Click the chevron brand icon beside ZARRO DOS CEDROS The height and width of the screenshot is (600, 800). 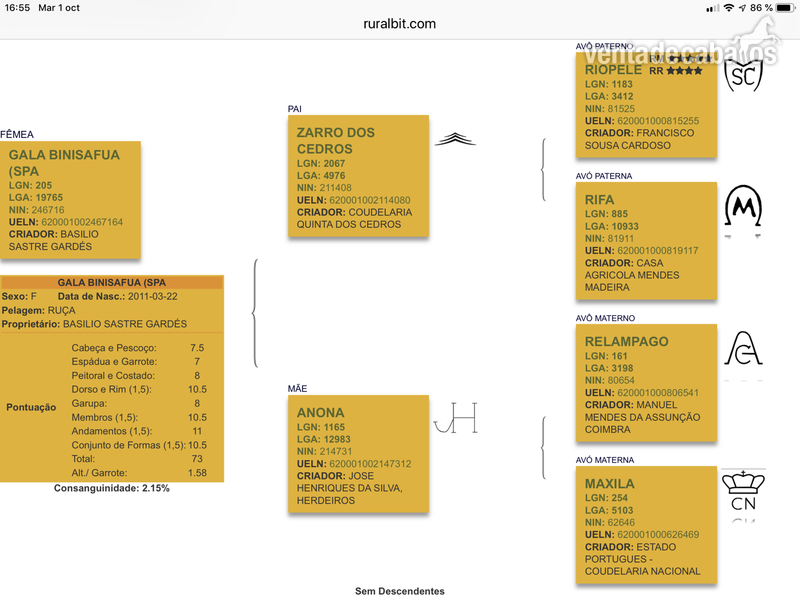pyautogui.click(x=455, y=139)
